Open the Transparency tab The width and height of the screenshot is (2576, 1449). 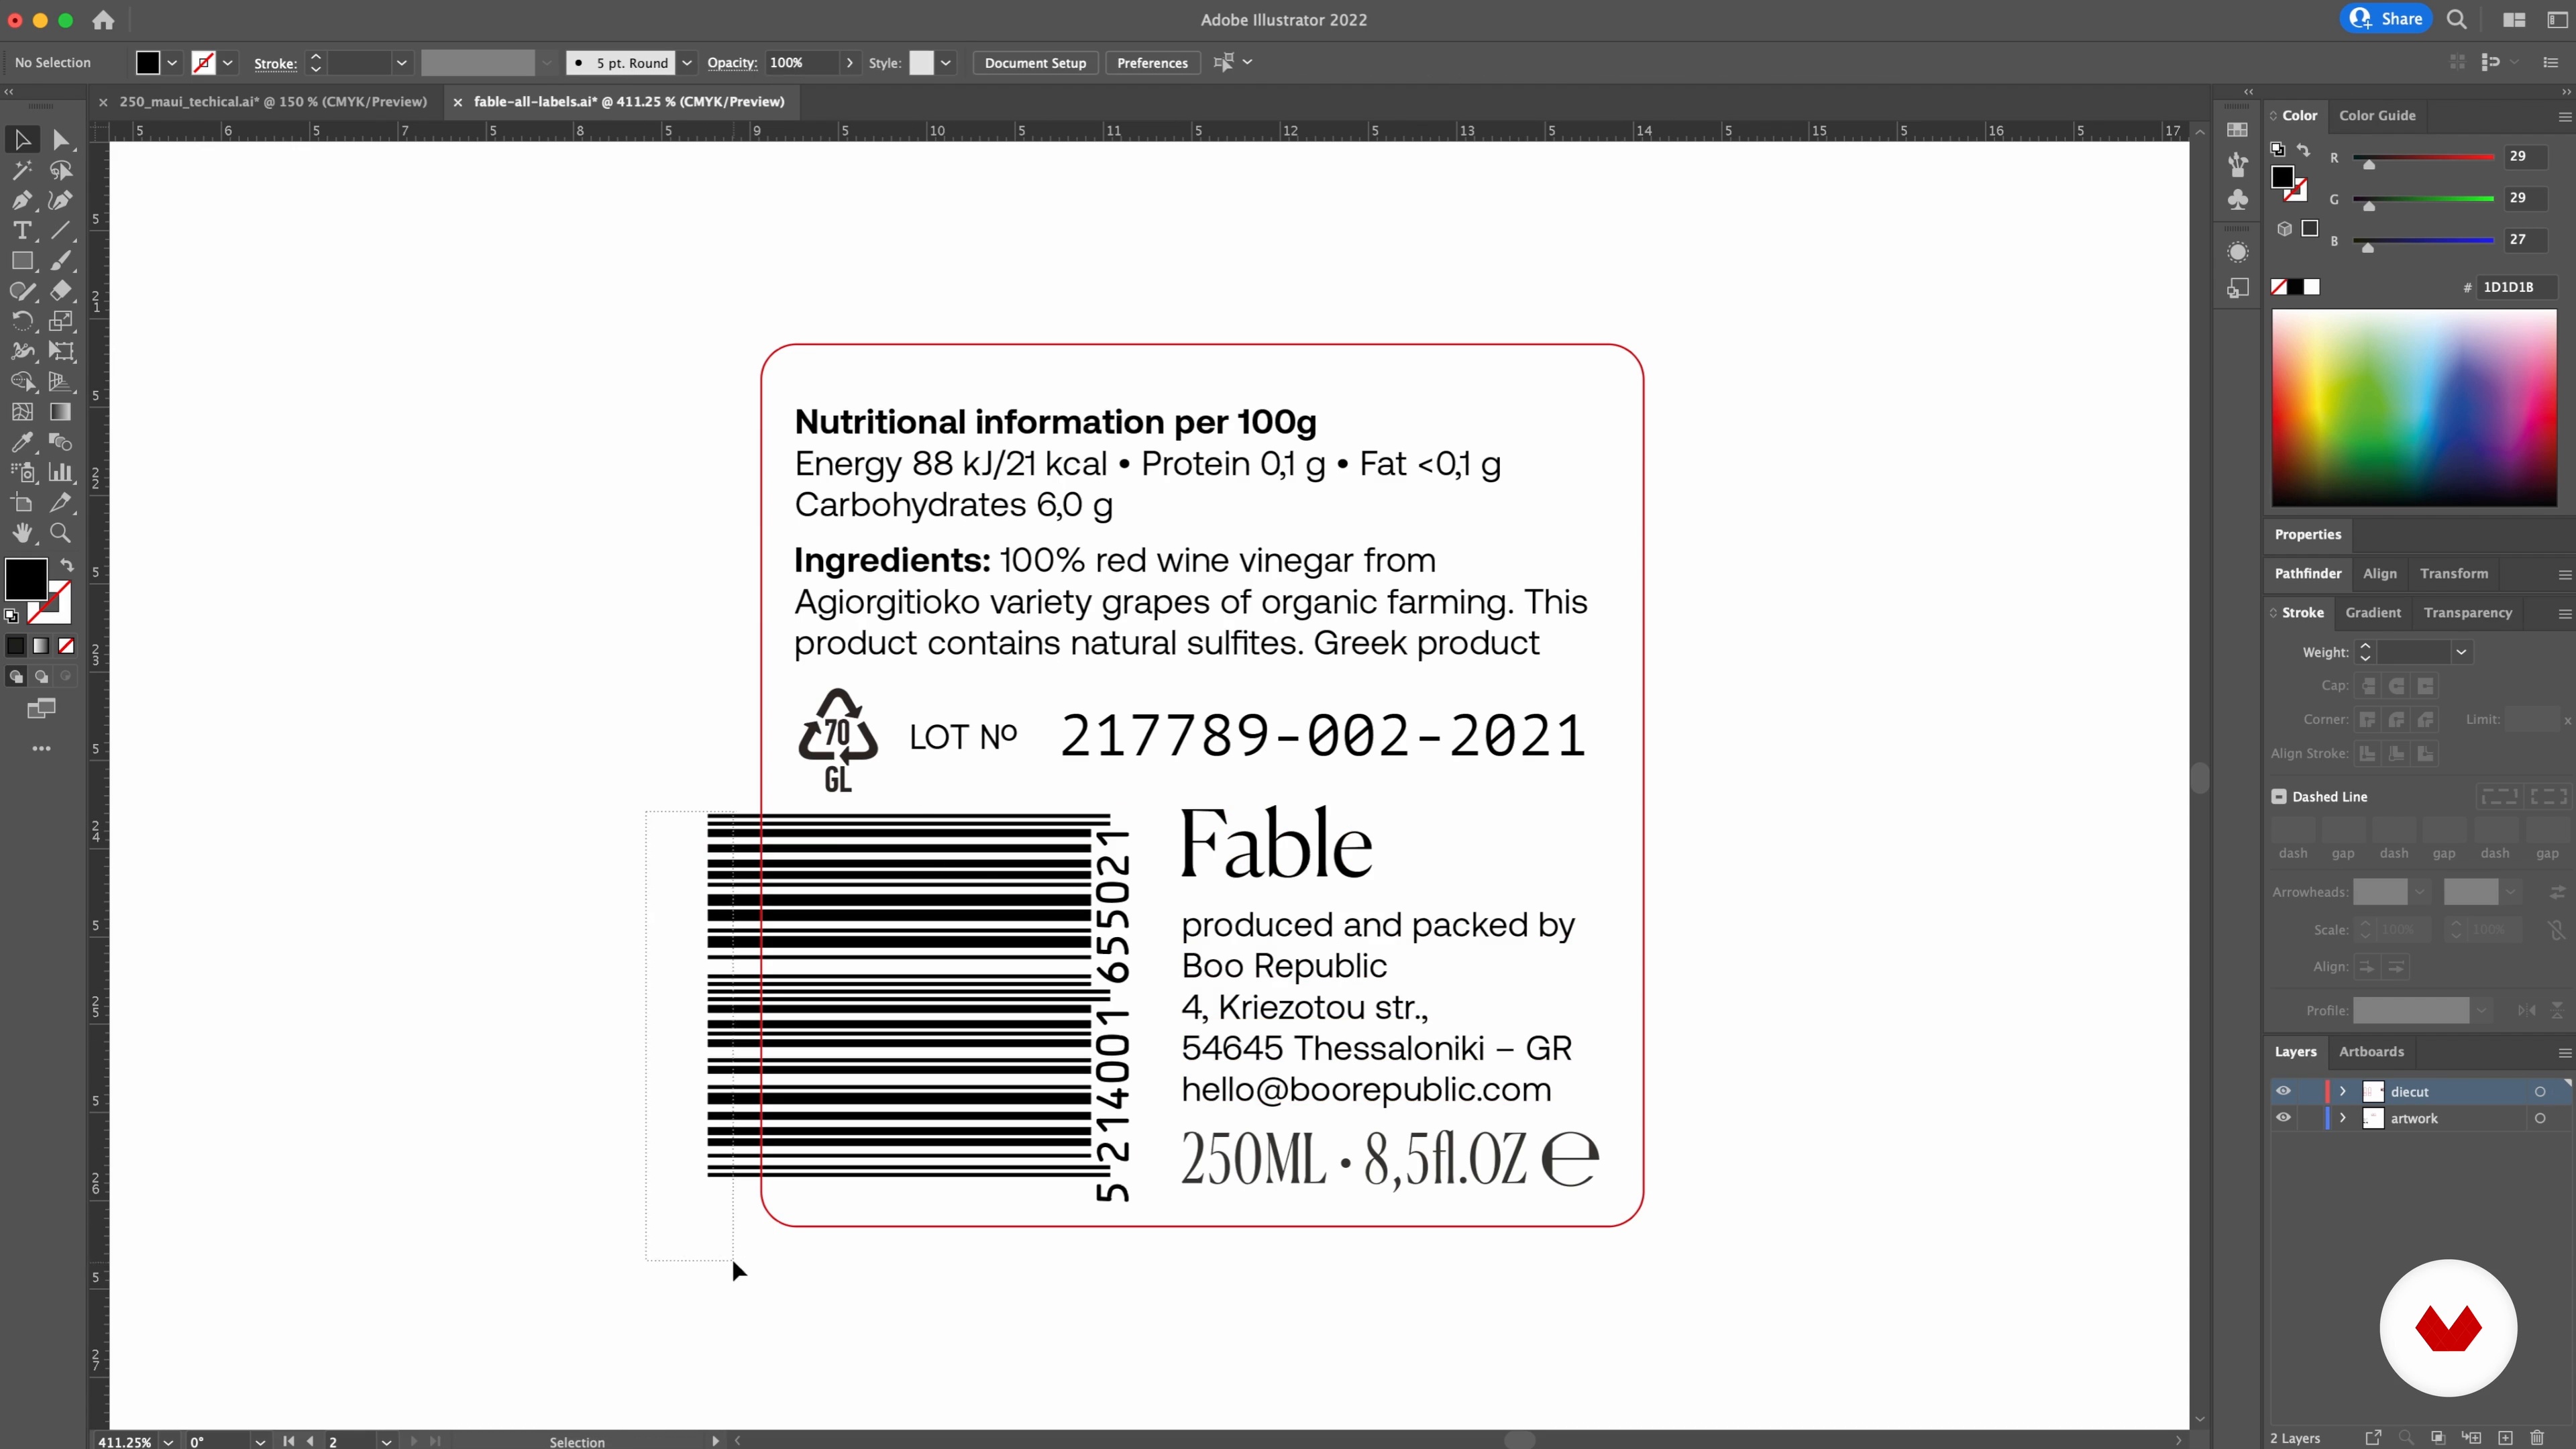[2467, 612]
